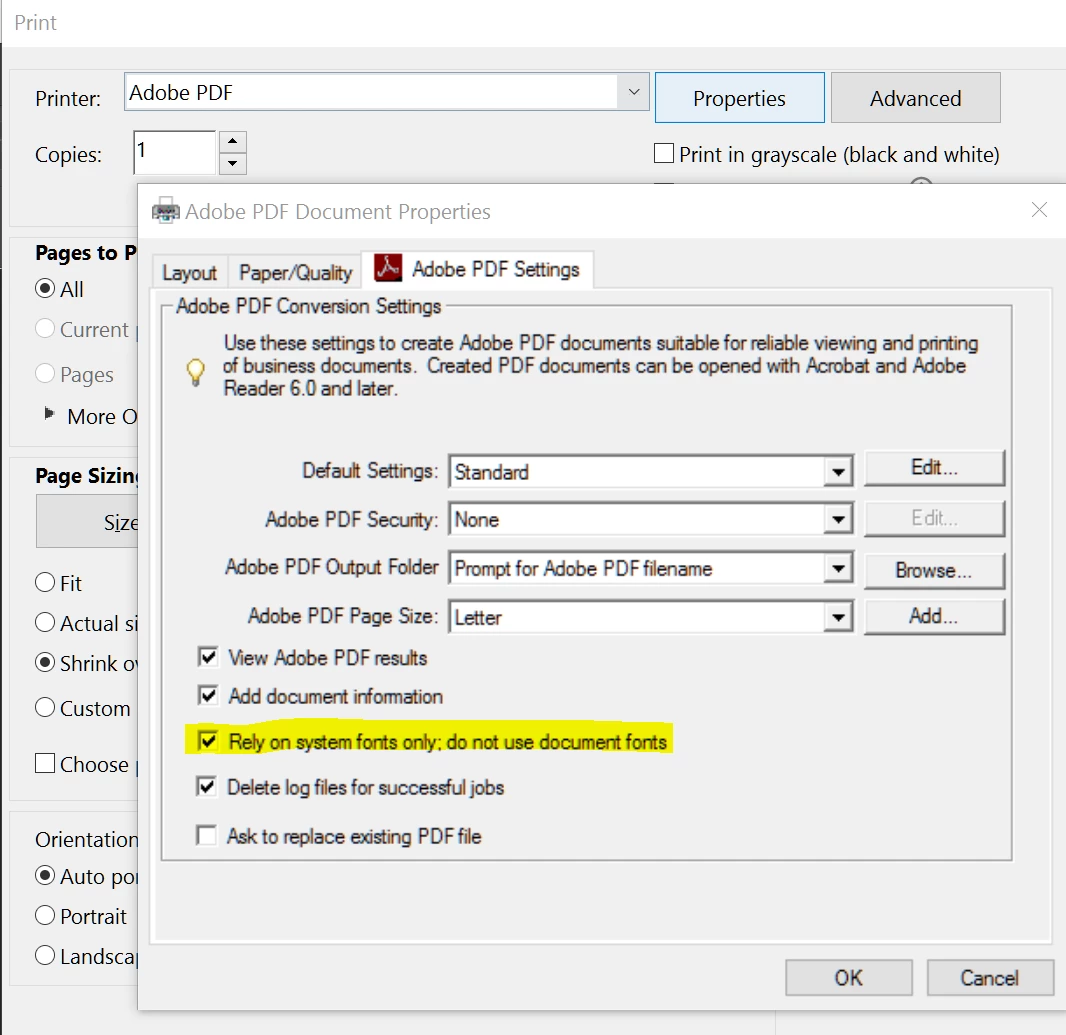
Task: Click the printer icon in the dialog title
Action: (165, 211)
